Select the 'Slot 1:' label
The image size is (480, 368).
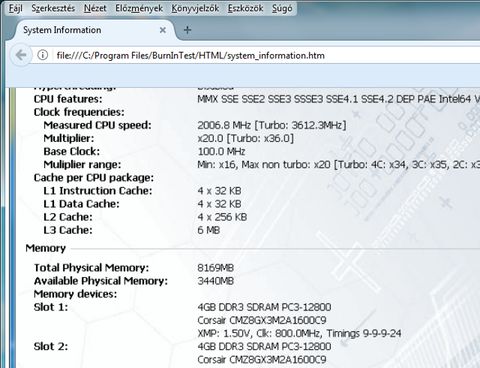(51, 307)
